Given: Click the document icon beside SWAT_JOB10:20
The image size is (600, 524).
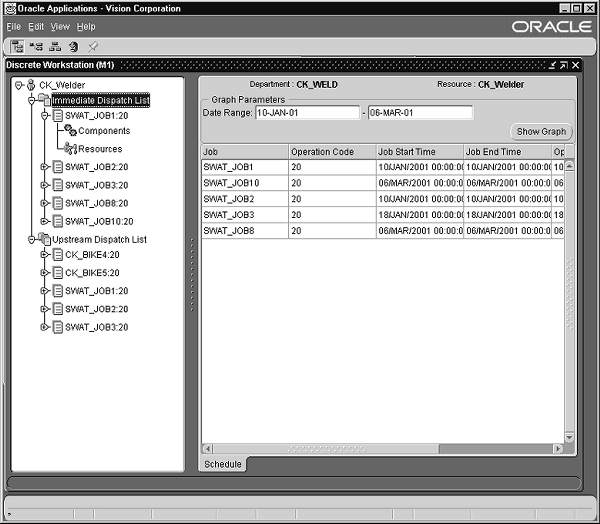Looking at the screenshot, I should click(x=58, y=221).
